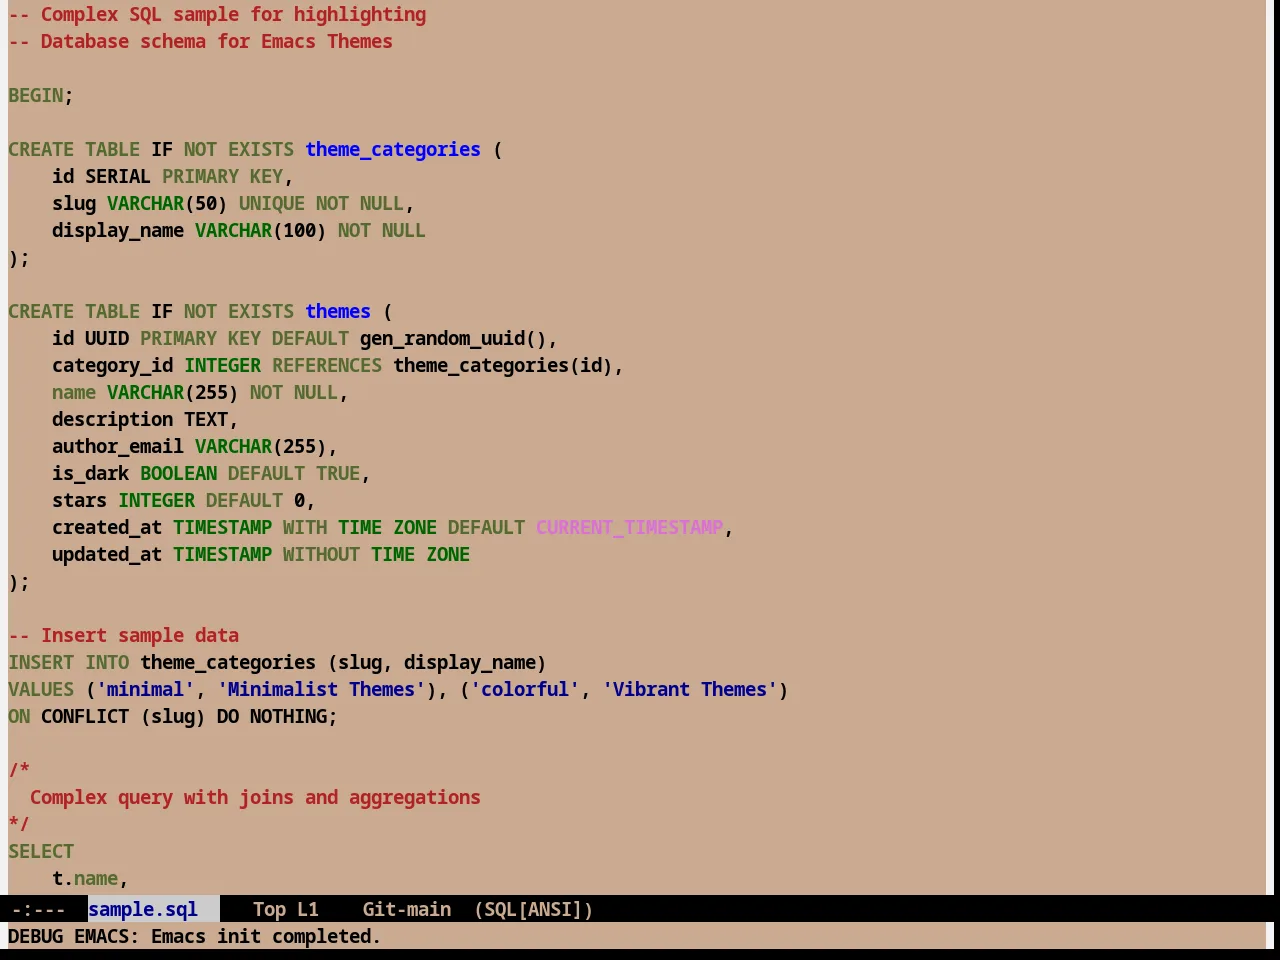
Task: Click the (SQL[ANSI]) major mode indicator
Action: [533, 909]
